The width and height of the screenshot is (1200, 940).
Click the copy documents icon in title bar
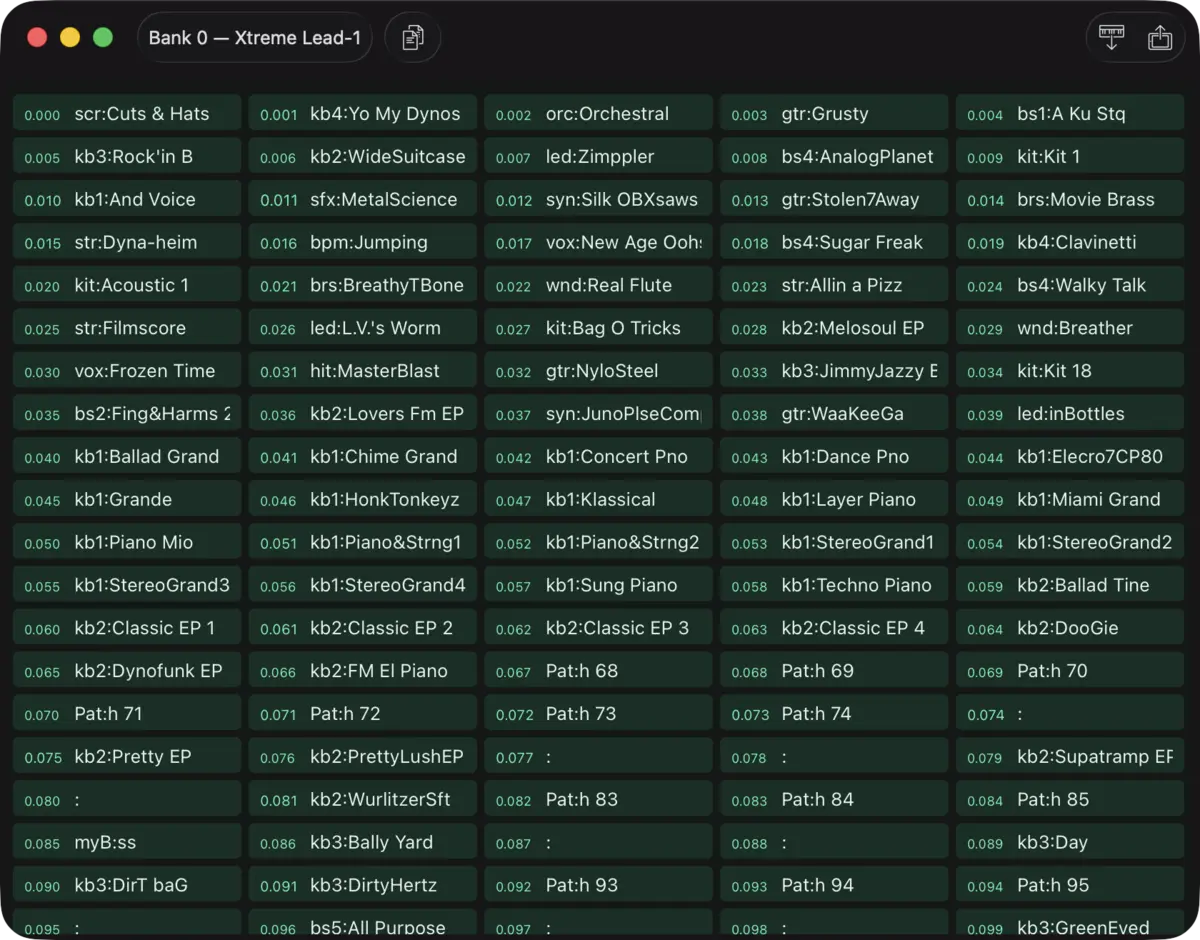pyautogui.click(x=413, y=38)
